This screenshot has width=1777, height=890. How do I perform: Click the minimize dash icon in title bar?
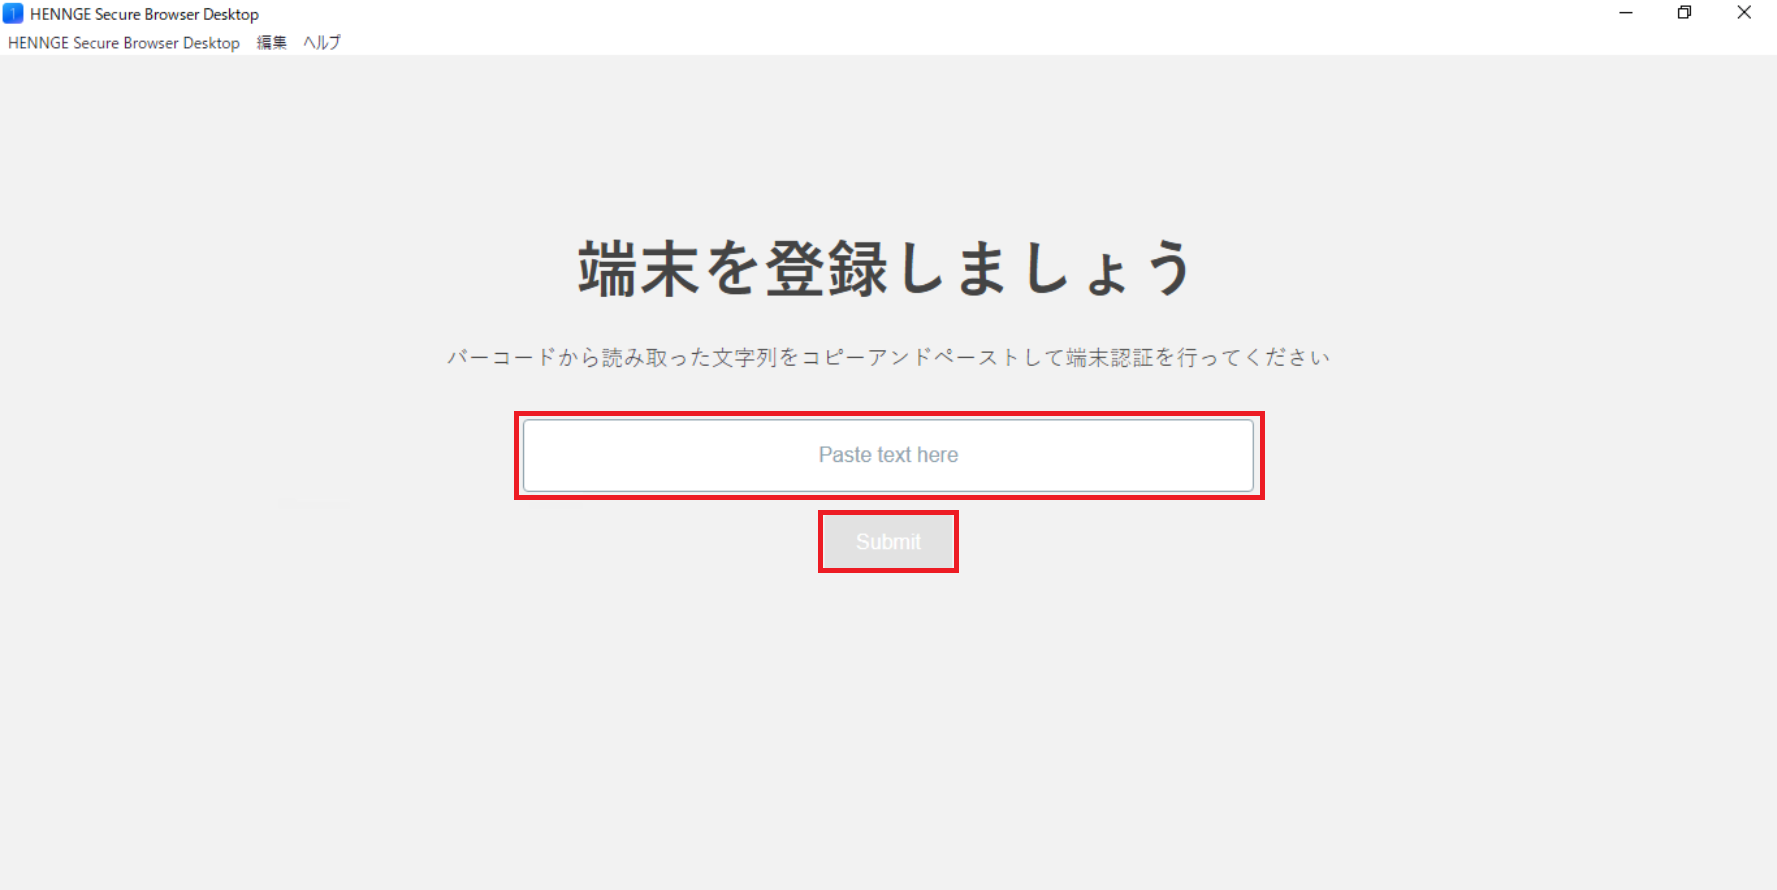tap(1626, 13)
